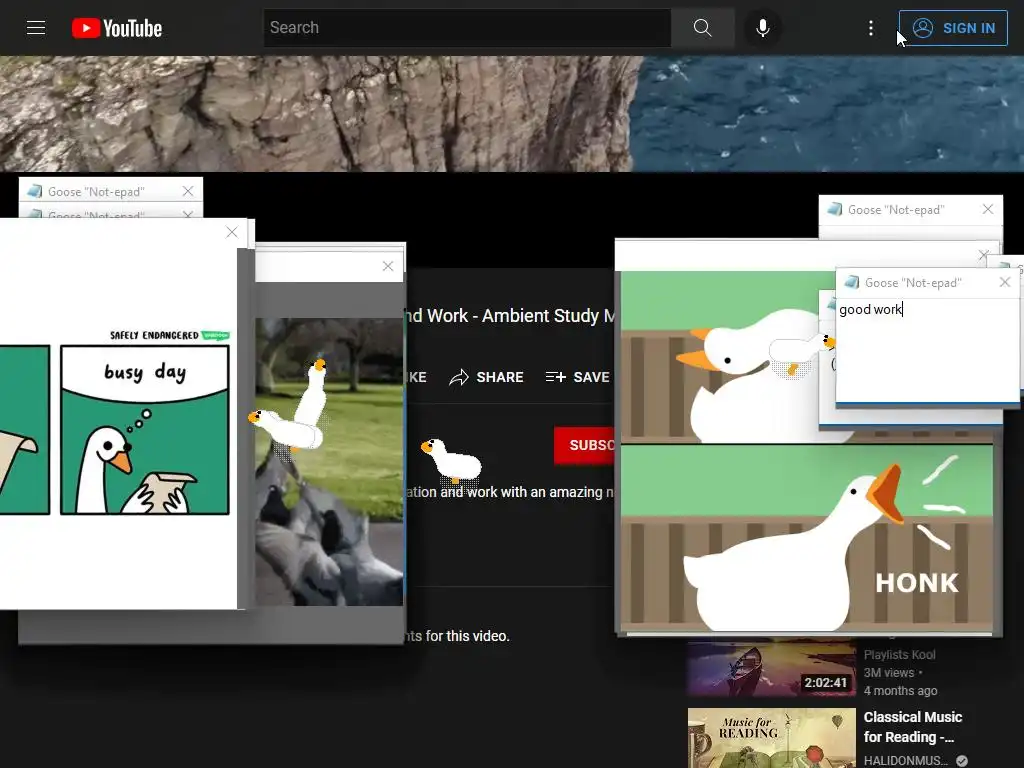Click the notepad icon in the 'good work' window title
The height and width of the screenshot is (768, 1024).
(852, 282)
